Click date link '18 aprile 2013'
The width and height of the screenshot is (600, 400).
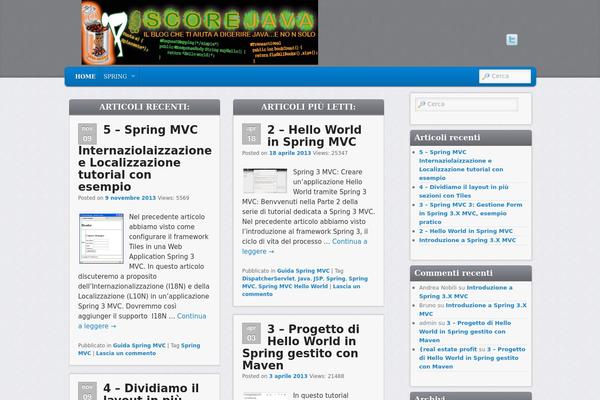click(290, 153)
